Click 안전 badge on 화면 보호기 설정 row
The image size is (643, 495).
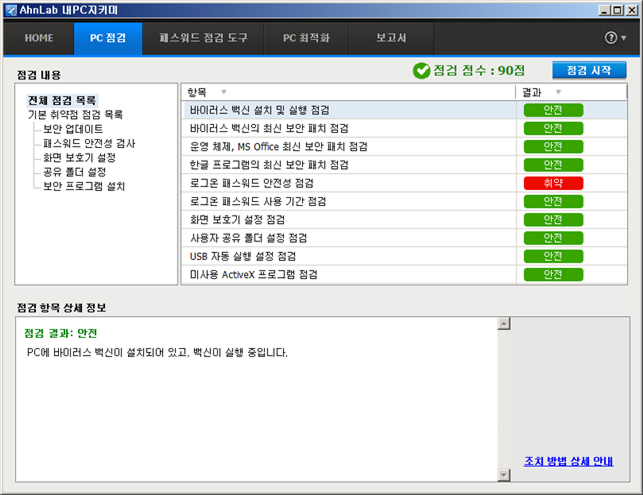553,220
